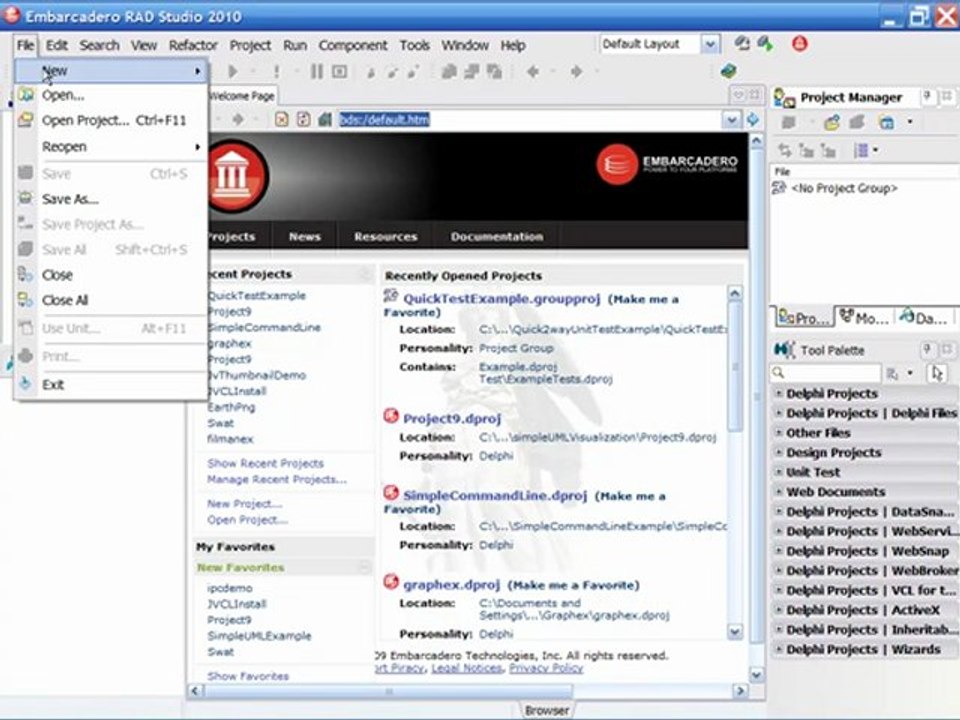Switch to the Documentation tab
The image size is (960, 720).
497,237
